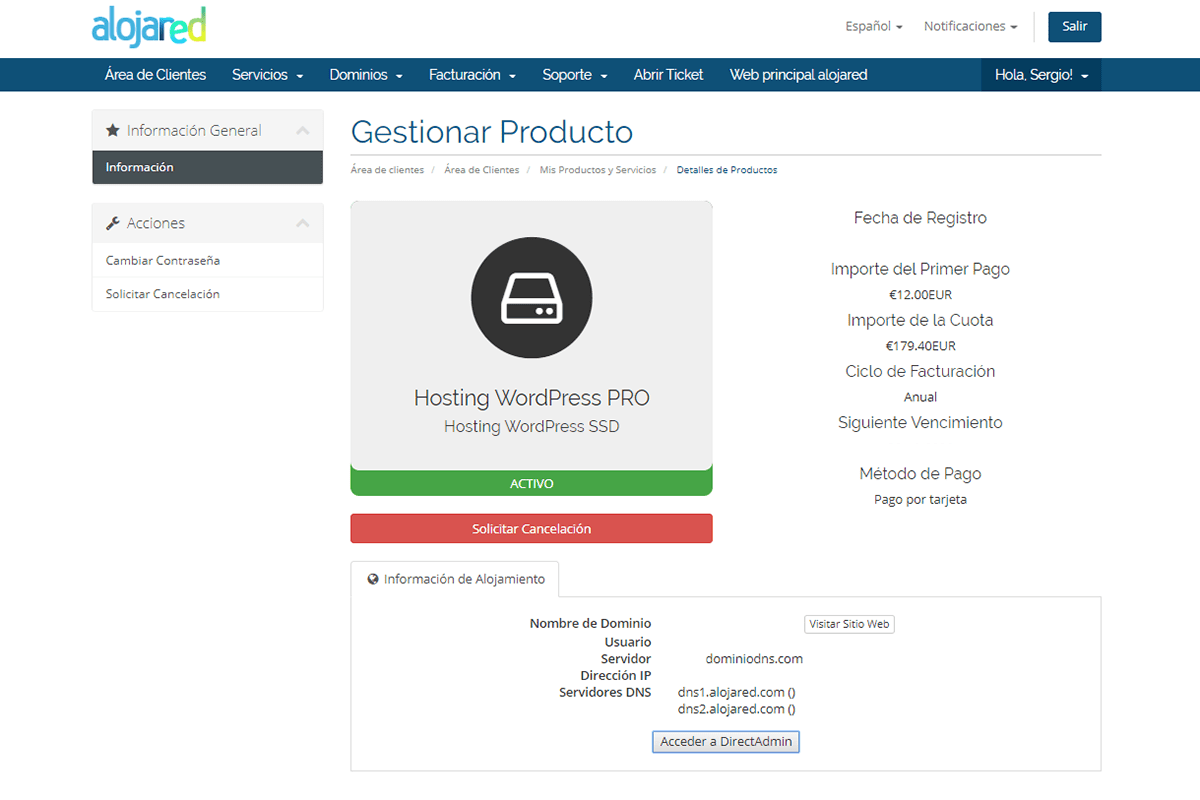This screenshot has height=800, width=1200.
Task: Click the star icon beside Información General
Action: [113, 131]
